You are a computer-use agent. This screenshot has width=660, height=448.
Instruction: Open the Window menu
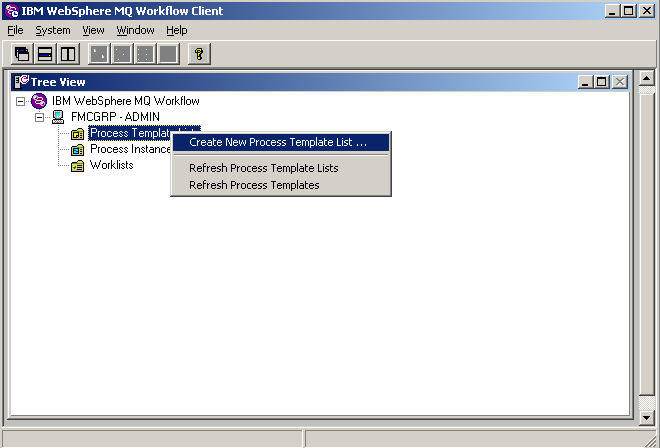coord(136,30)
